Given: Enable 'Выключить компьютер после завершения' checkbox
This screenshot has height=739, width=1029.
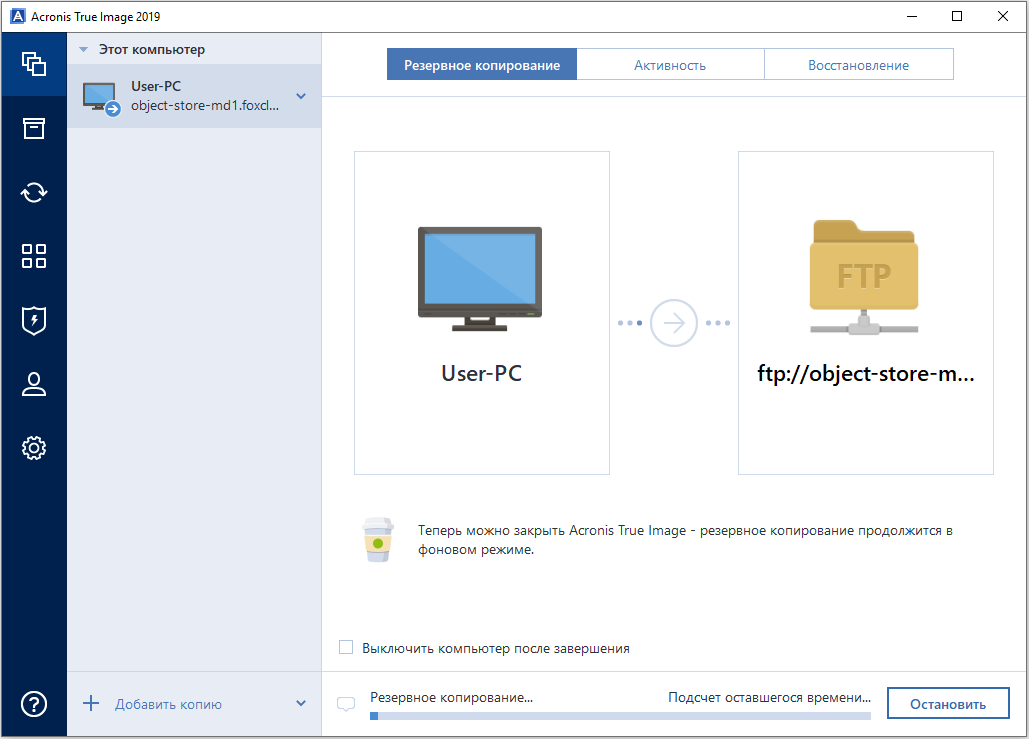Looking at the screenshot, I should [346, 648].
